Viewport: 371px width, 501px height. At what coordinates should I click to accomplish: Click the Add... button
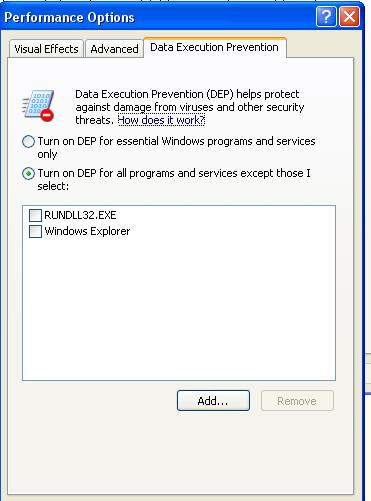(213, 400)
